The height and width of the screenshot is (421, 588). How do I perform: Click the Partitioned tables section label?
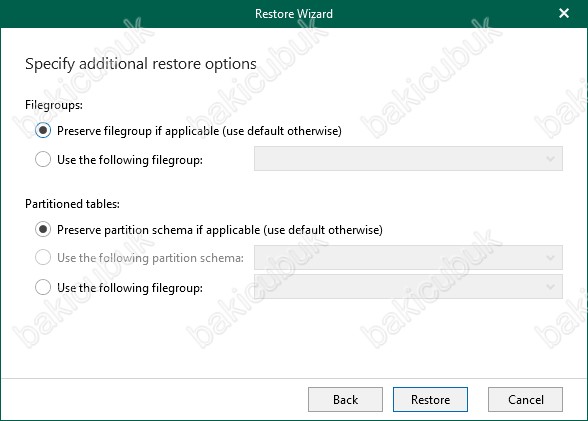72,204
